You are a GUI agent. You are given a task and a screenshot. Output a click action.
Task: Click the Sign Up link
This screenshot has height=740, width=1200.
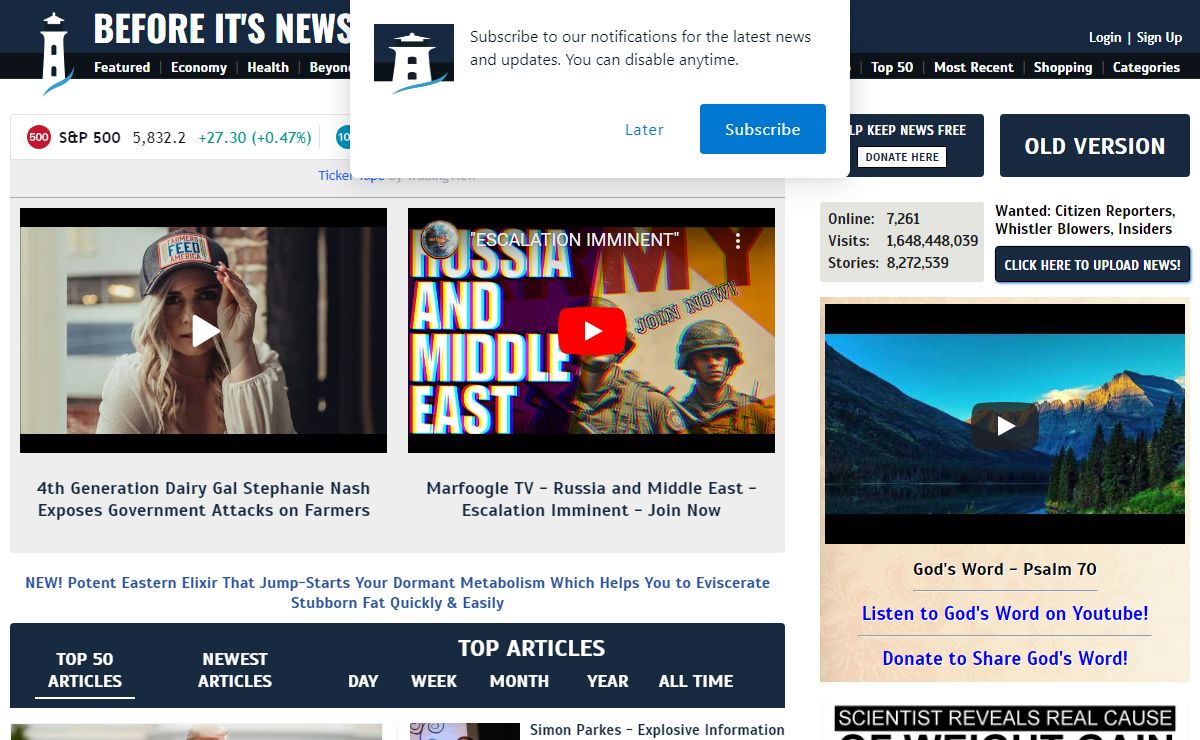pyautogui.click(x=1159, y=37)
